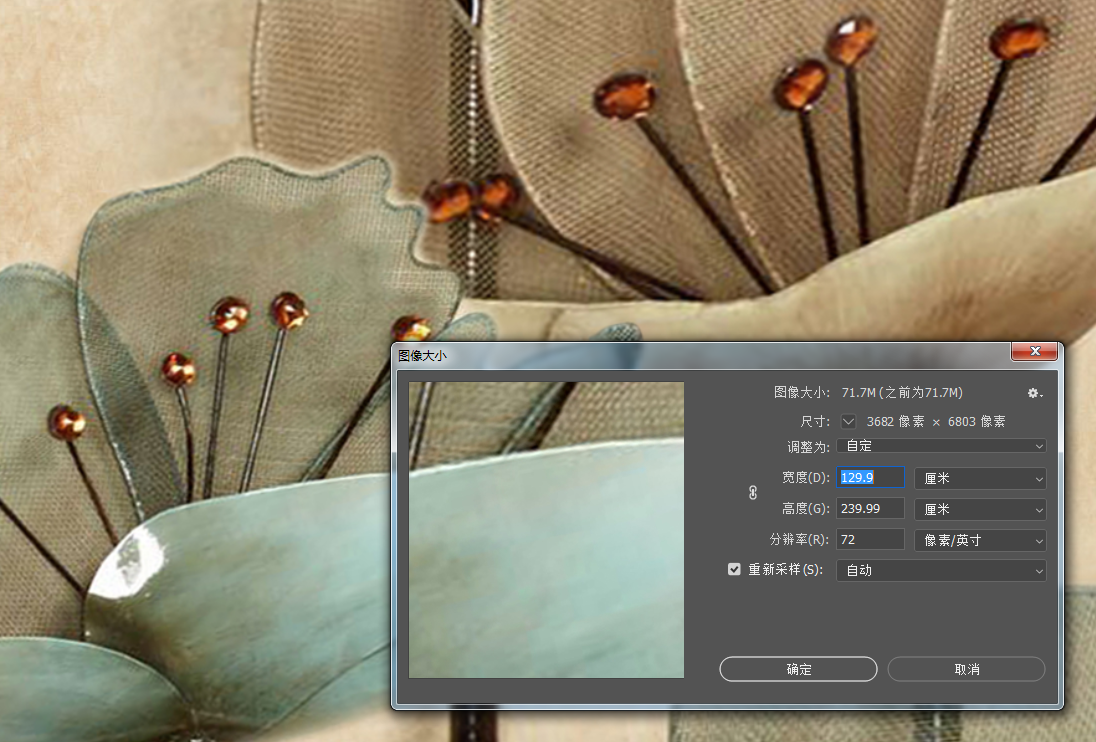The width and height of the screenshot is (1096, 742).
Task: Expand the 调整为 preset dropdown
Action: 941,446
